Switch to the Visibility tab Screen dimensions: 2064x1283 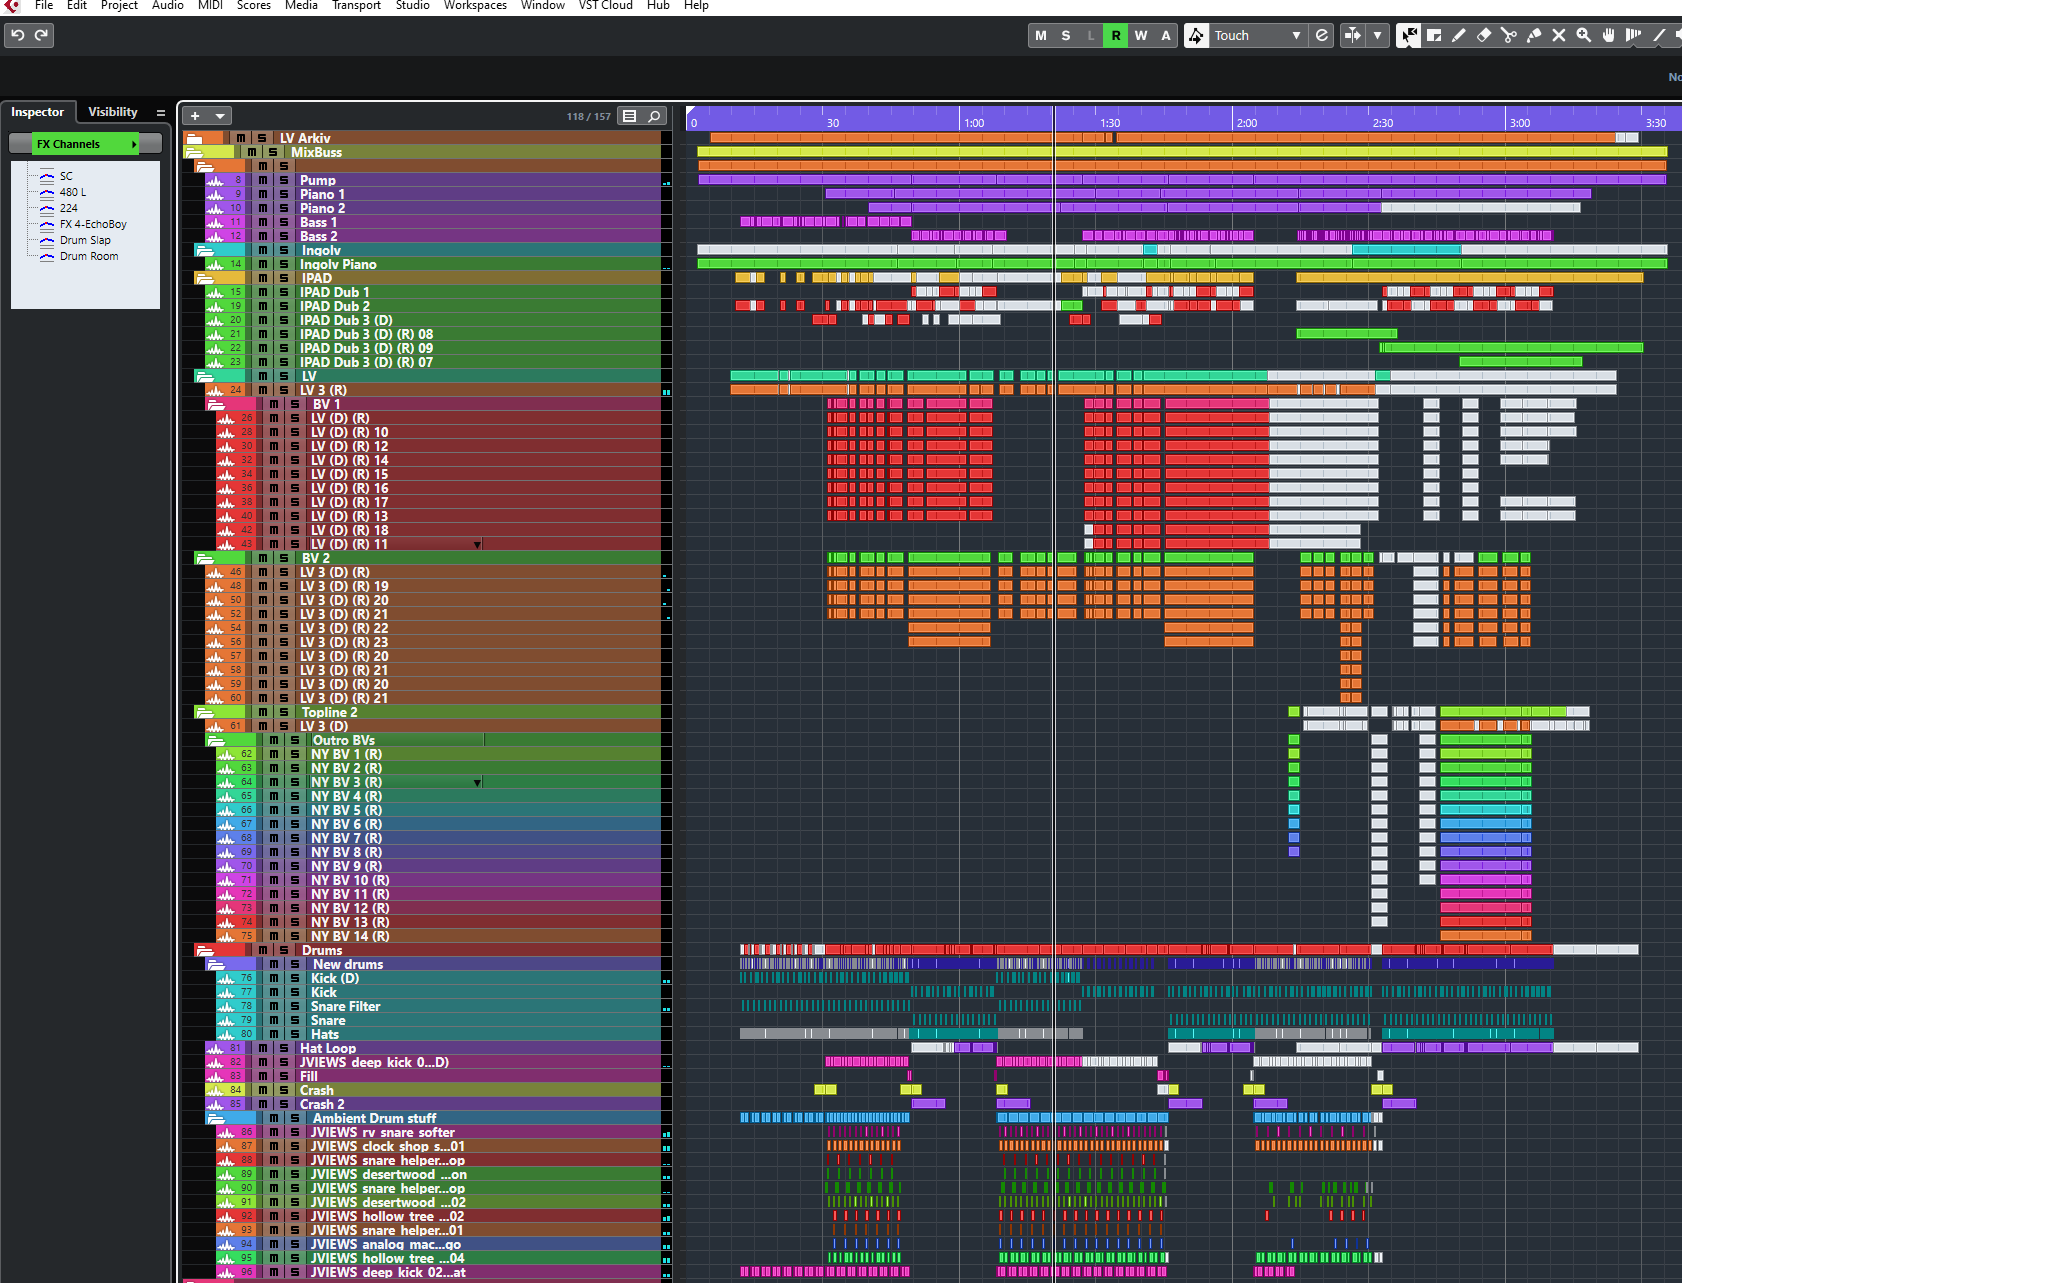pyautogui.click(x=112, y=112)
